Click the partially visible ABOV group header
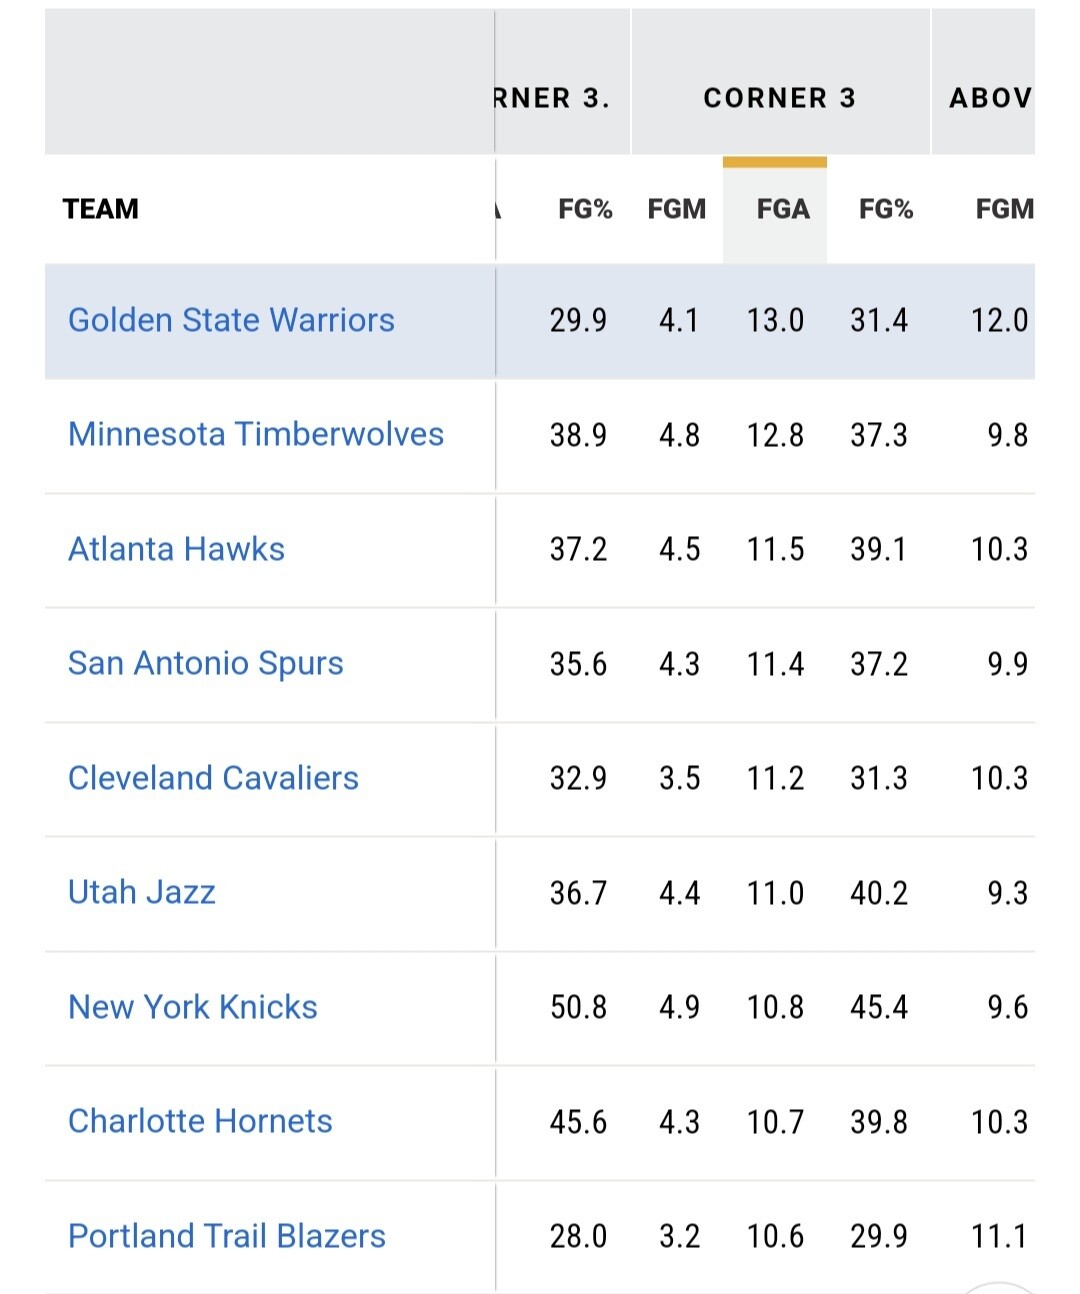Image resolution: width=1080 pixels, height=1294 pixels. tap(989, 98)
